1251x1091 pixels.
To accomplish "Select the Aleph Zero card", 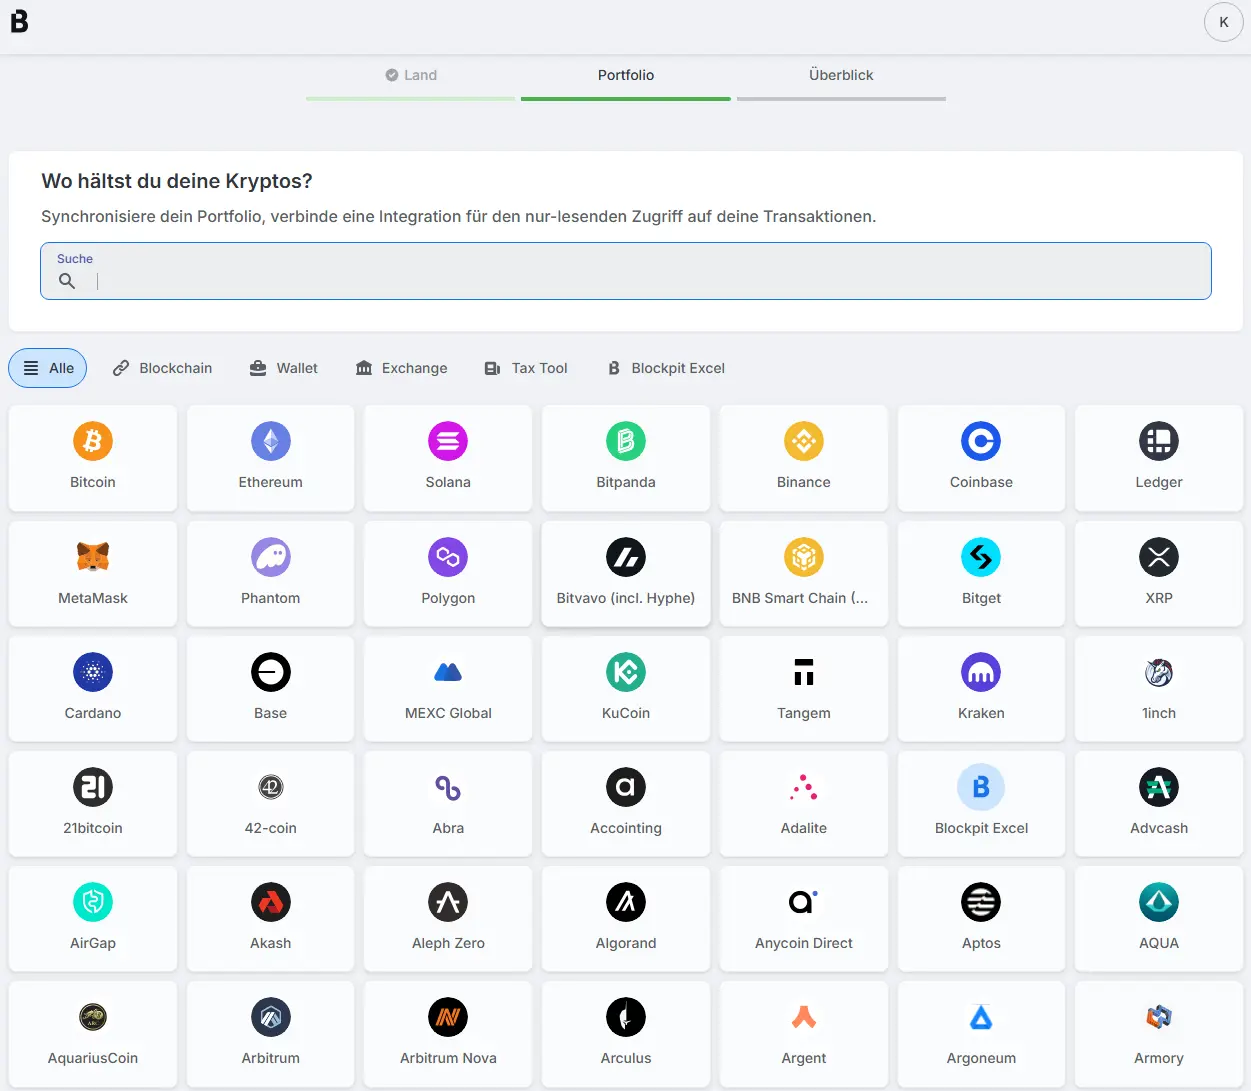I will point(448,919).
